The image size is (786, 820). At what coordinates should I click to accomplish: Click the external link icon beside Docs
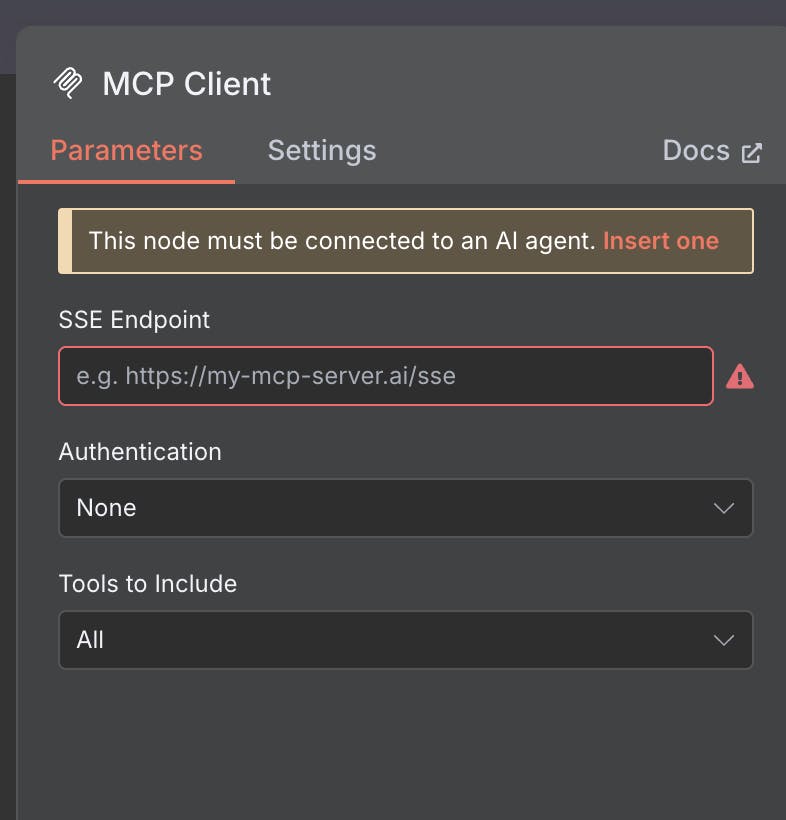tap(751, 153)
